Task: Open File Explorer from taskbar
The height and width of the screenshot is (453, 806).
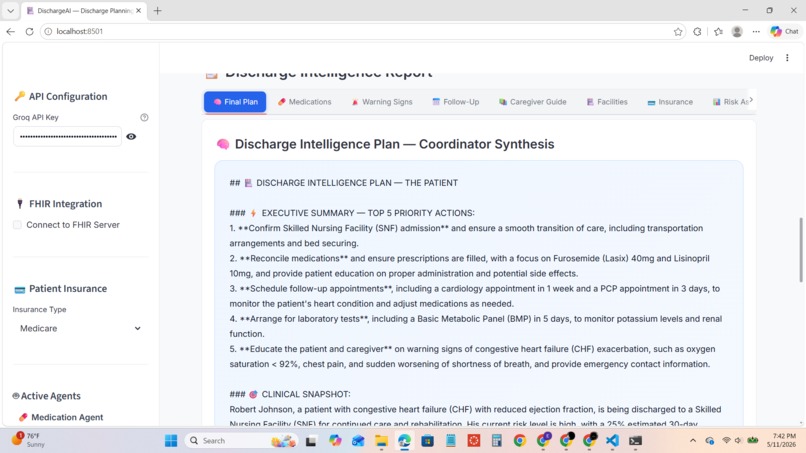Action: pos(381,441)
